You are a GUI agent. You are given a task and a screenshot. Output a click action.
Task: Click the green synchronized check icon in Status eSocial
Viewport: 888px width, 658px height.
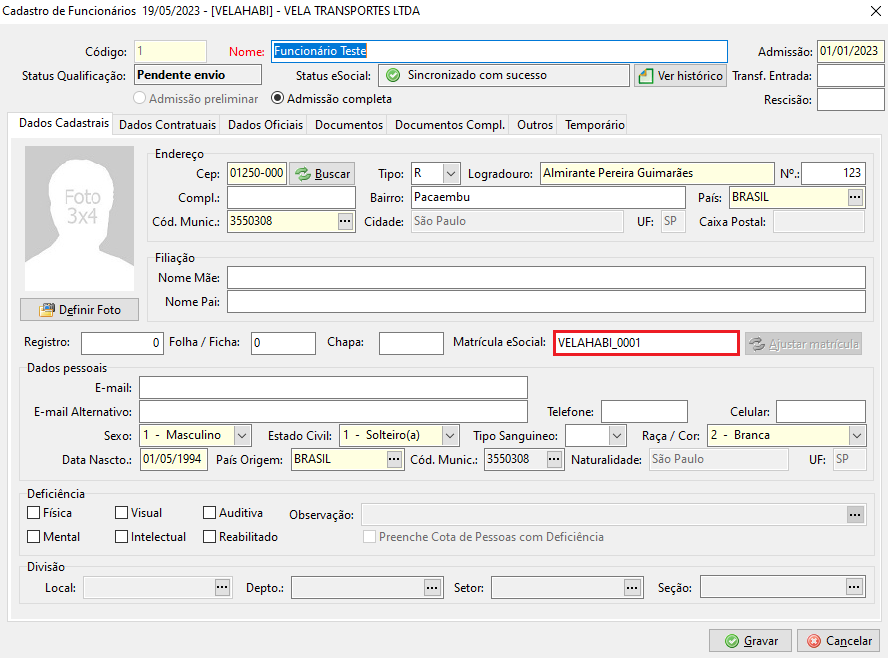tap(393, 75)
